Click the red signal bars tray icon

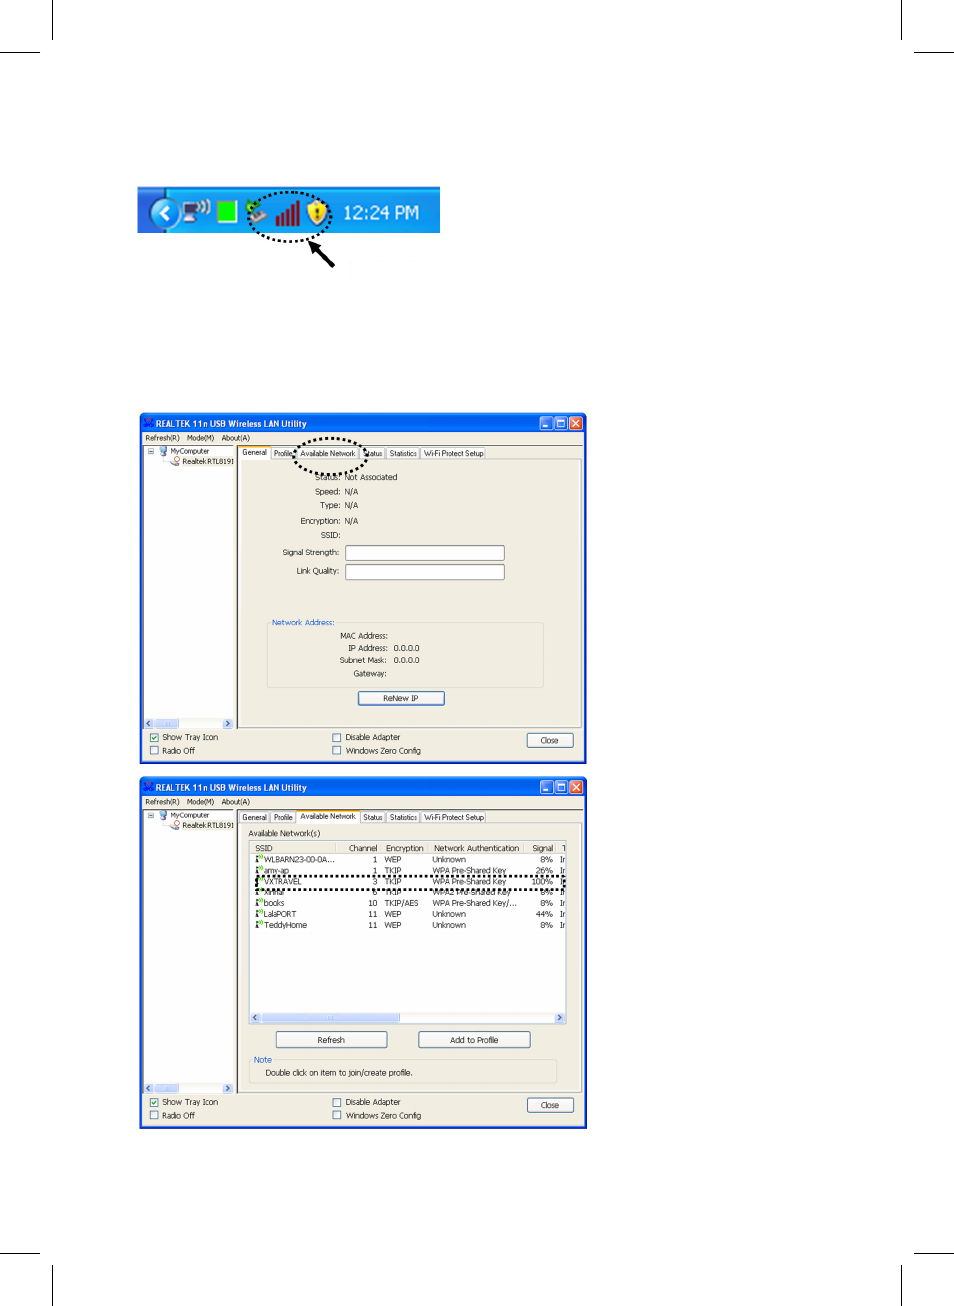[287, 213]
